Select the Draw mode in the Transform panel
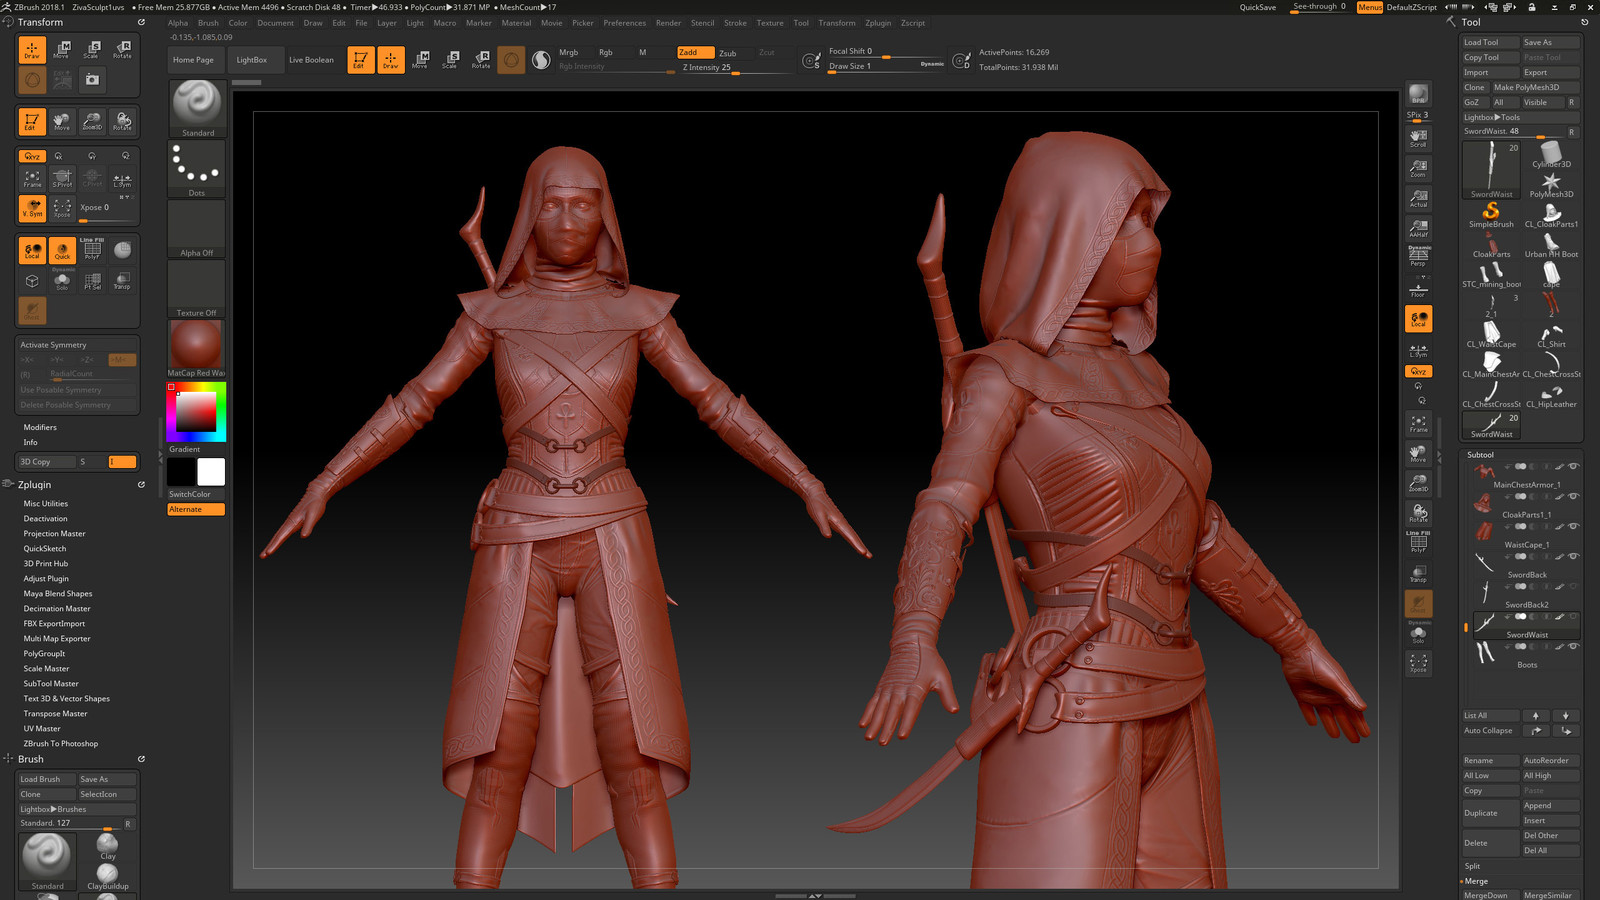Image resolution: width=1600 pixels, height=900 pixels. click(x=32, y=49)
